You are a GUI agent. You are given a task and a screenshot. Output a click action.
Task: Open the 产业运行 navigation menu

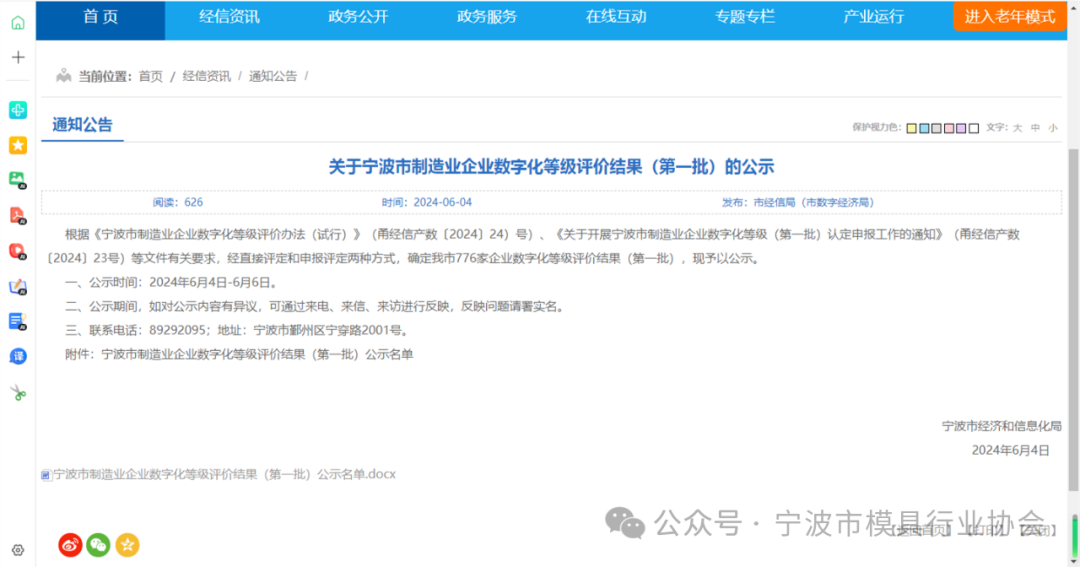coord(873,17)
